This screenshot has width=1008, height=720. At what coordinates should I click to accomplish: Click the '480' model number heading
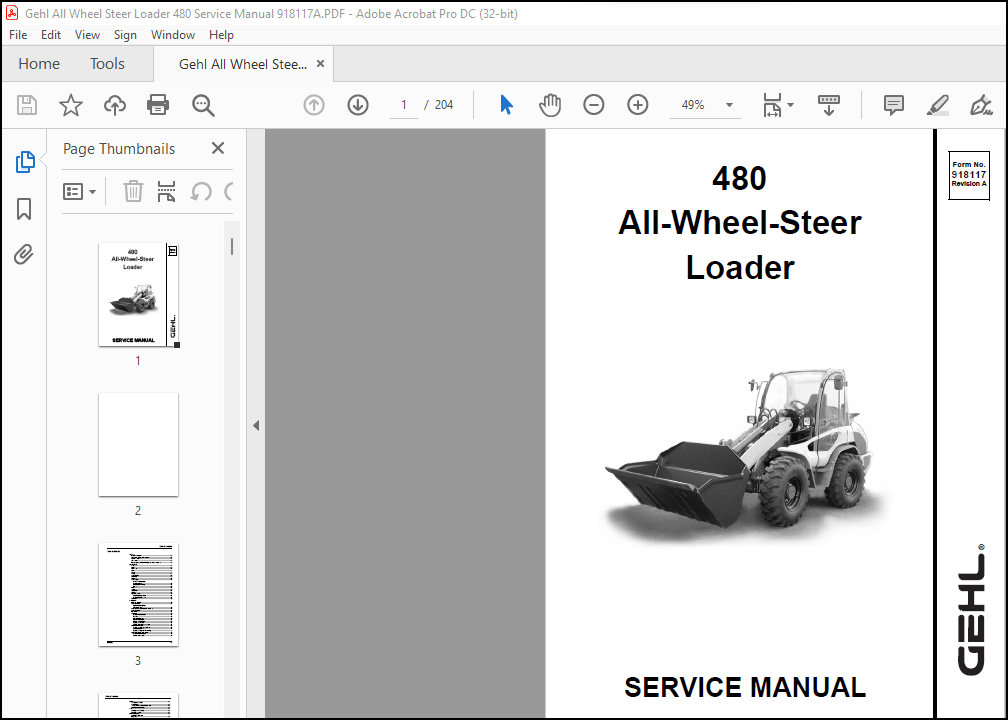(739, 178)
